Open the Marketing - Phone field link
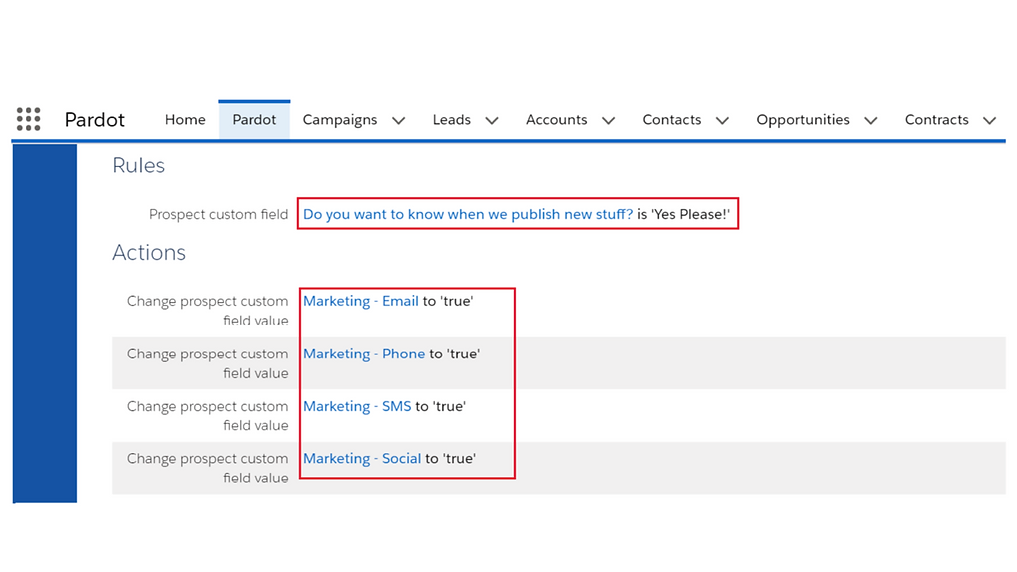This screenshot has height=572, width=1017. (364, 353)
